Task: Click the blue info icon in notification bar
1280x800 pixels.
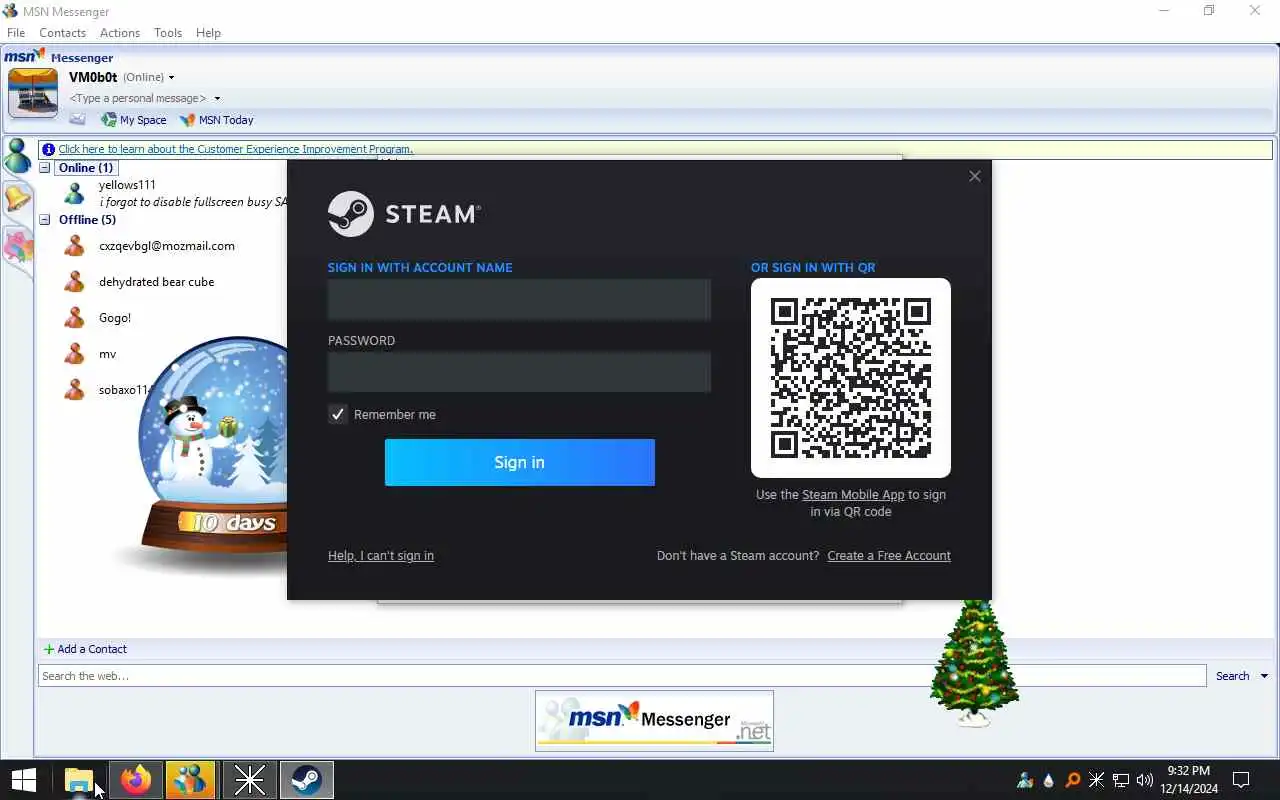Action: pyautogui.click(x=48, y=149)
